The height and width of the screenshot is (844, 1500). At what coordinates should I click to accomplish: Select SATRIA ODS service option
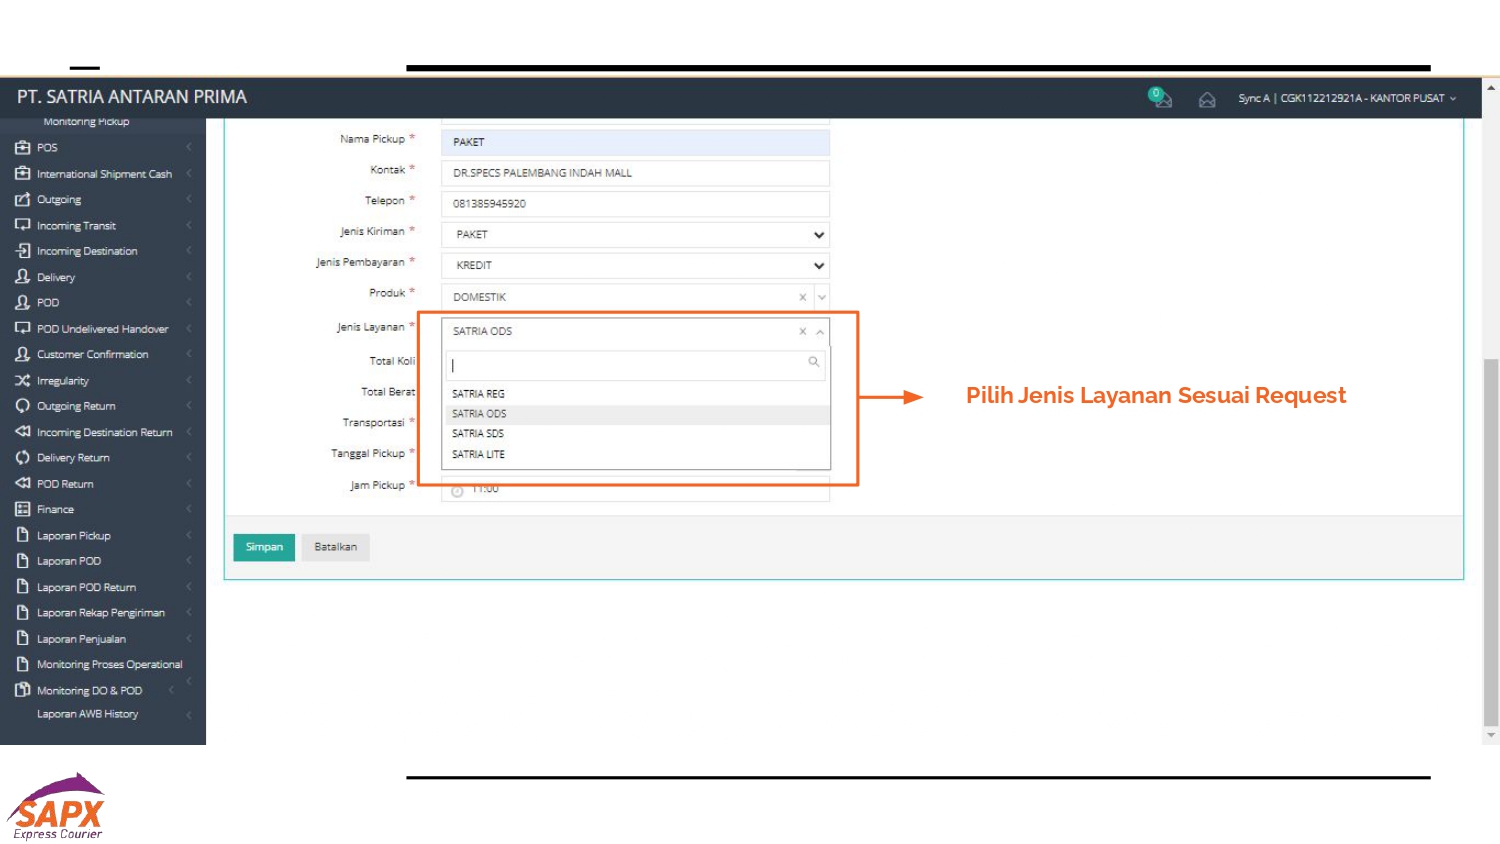click(x=637, y=414)
